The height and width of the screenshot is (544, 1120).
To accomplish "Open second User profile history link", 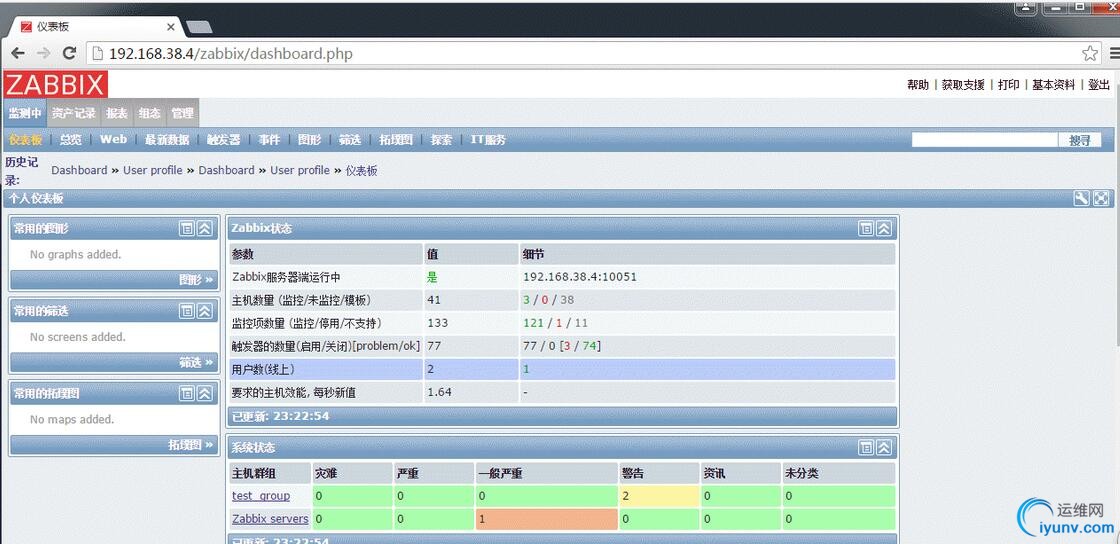I will pyautogui.click(x=300, y=170).
